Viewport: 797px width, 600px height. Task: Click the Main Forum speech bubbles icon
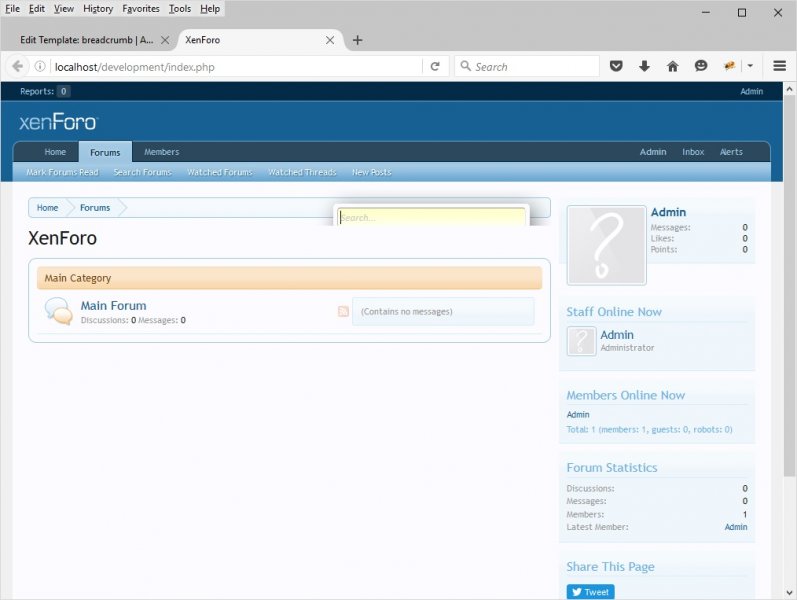tap(58, 311)
